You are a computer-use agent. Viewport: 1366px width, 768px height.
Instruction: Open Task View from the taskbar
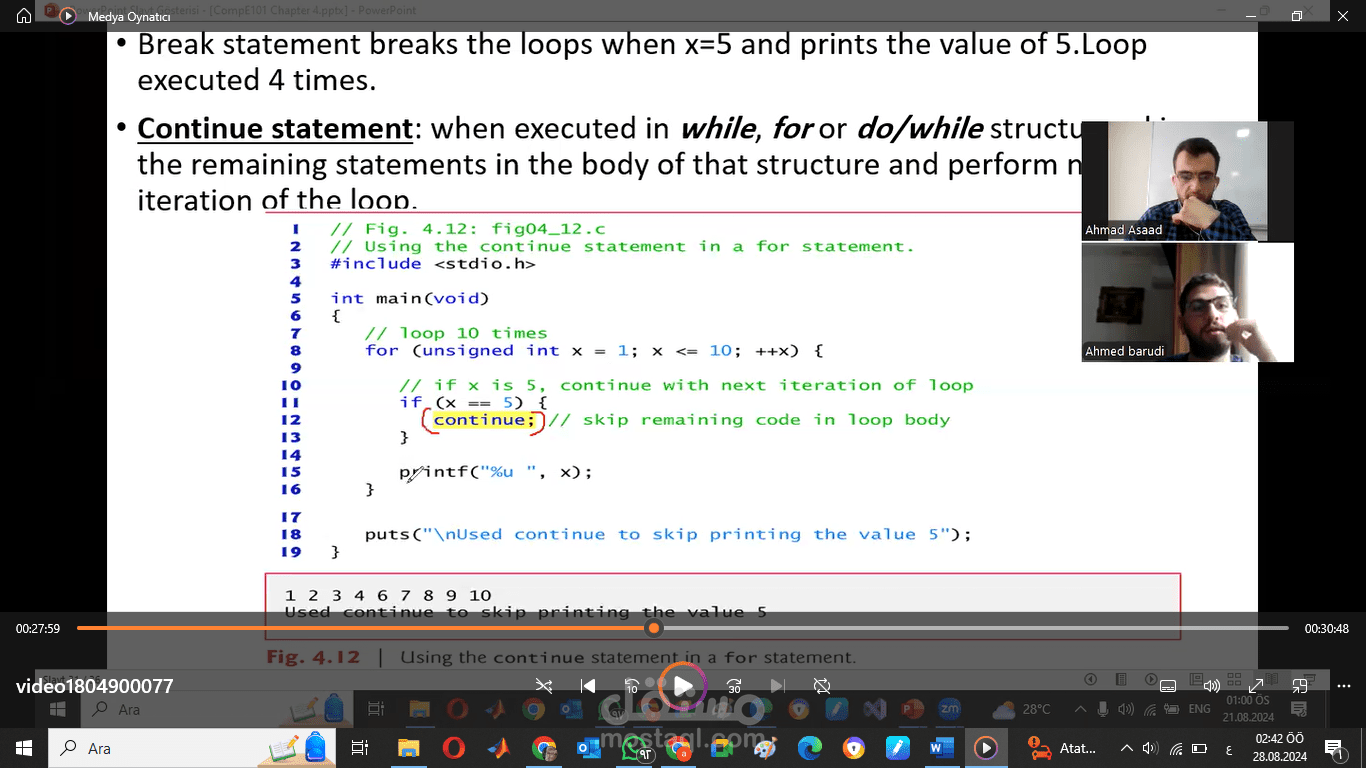point(360,748)
